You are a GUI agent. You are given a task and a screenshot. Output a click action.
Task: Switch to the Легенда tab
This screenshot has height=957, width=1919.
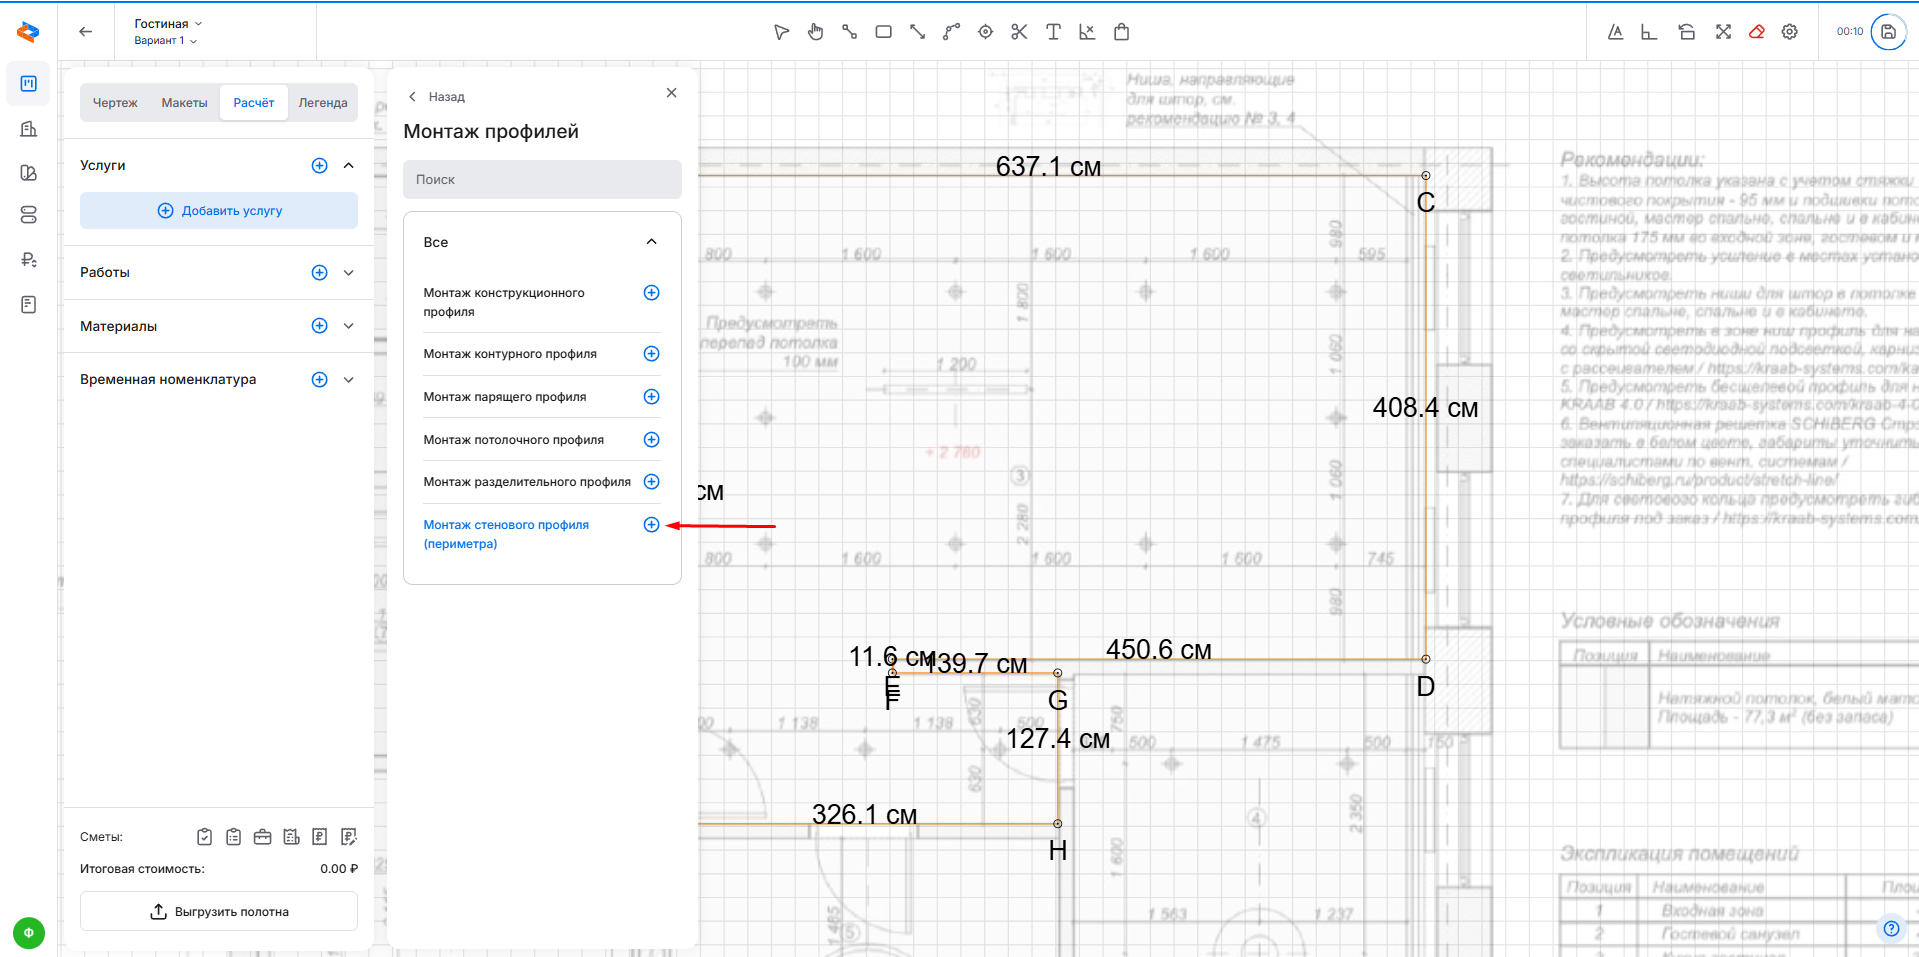click(x=322, y=103)
